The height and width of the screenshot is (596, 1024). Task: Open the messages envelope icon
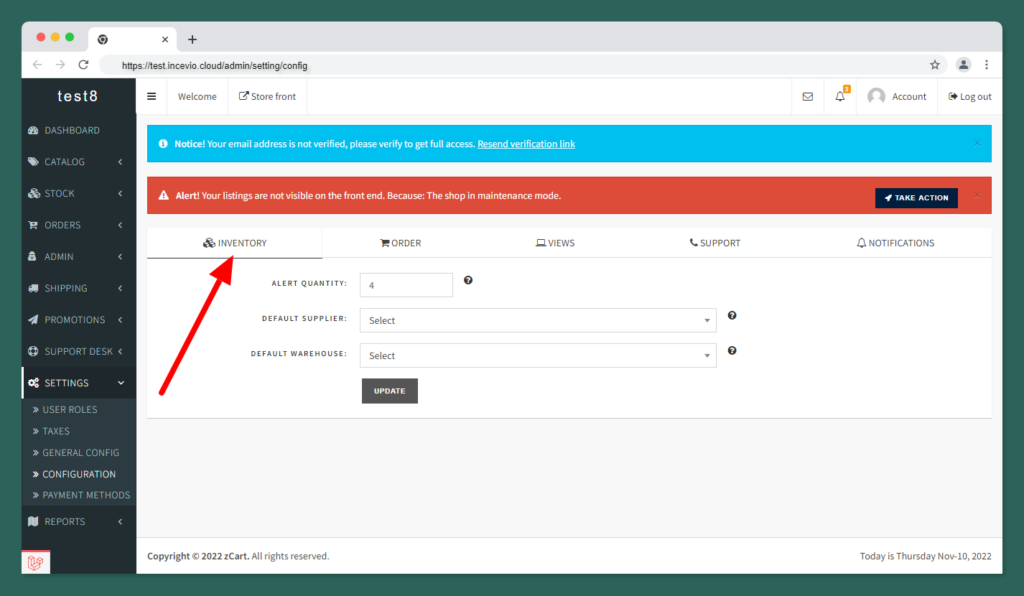point(808,97)
